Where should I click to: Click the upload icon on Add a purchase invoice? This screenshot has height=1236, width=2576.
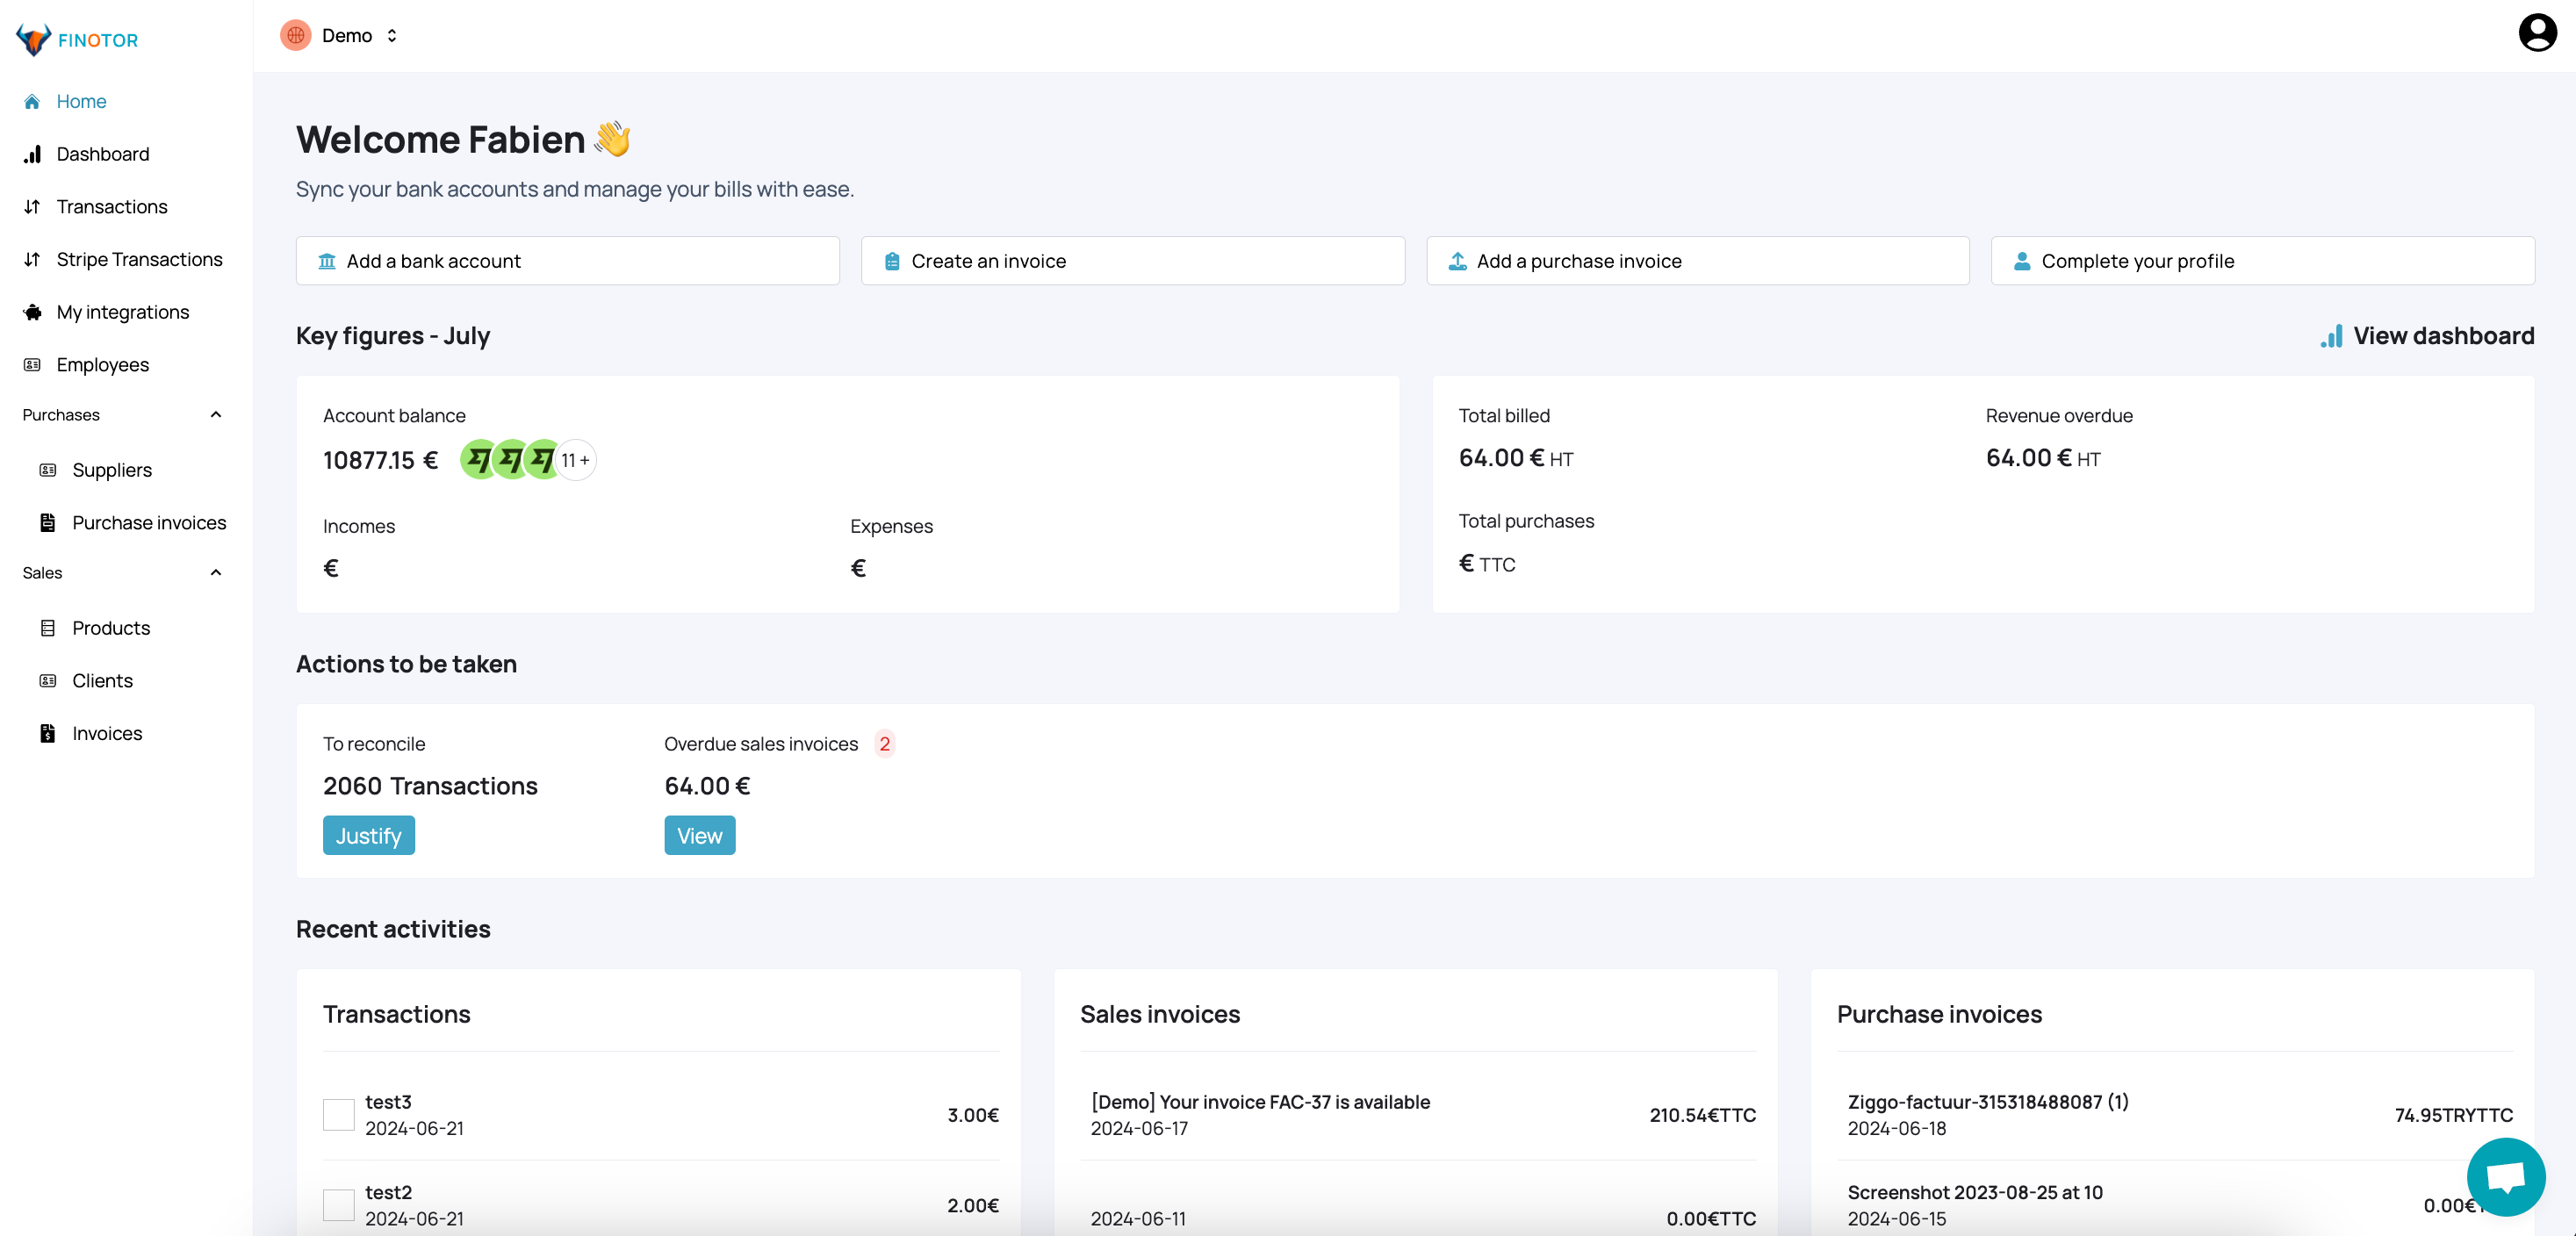pyautogui.click(x=1458, y=261)
